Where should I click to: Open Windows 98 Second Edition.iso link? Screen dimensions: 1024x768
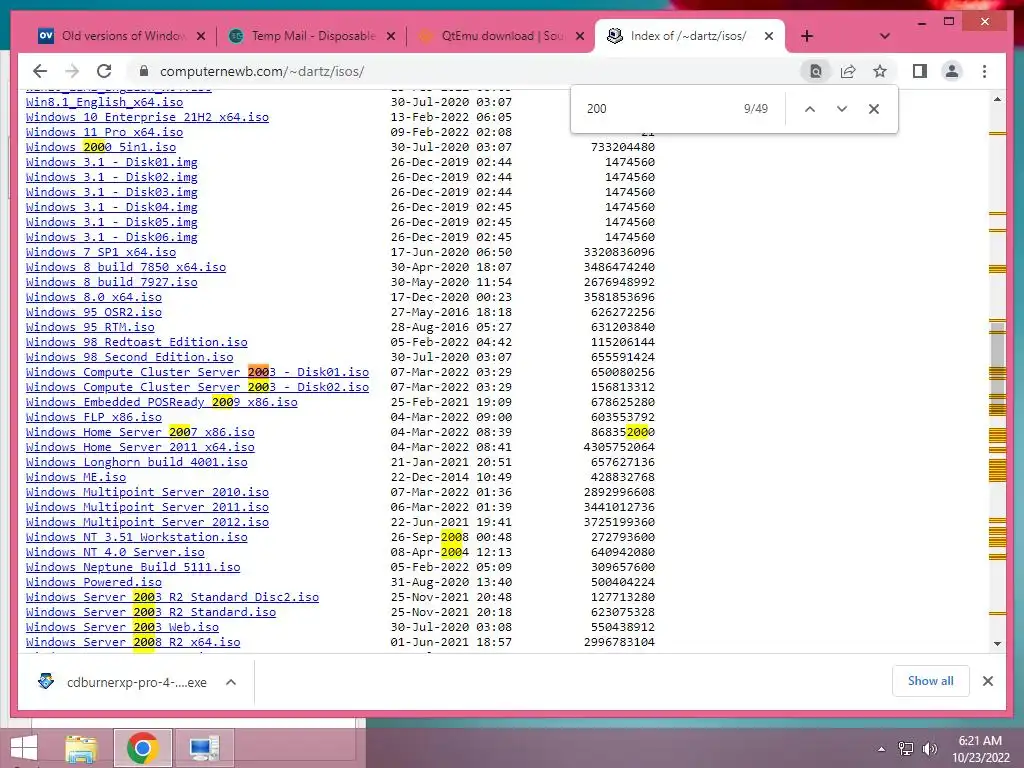(129, 357)
